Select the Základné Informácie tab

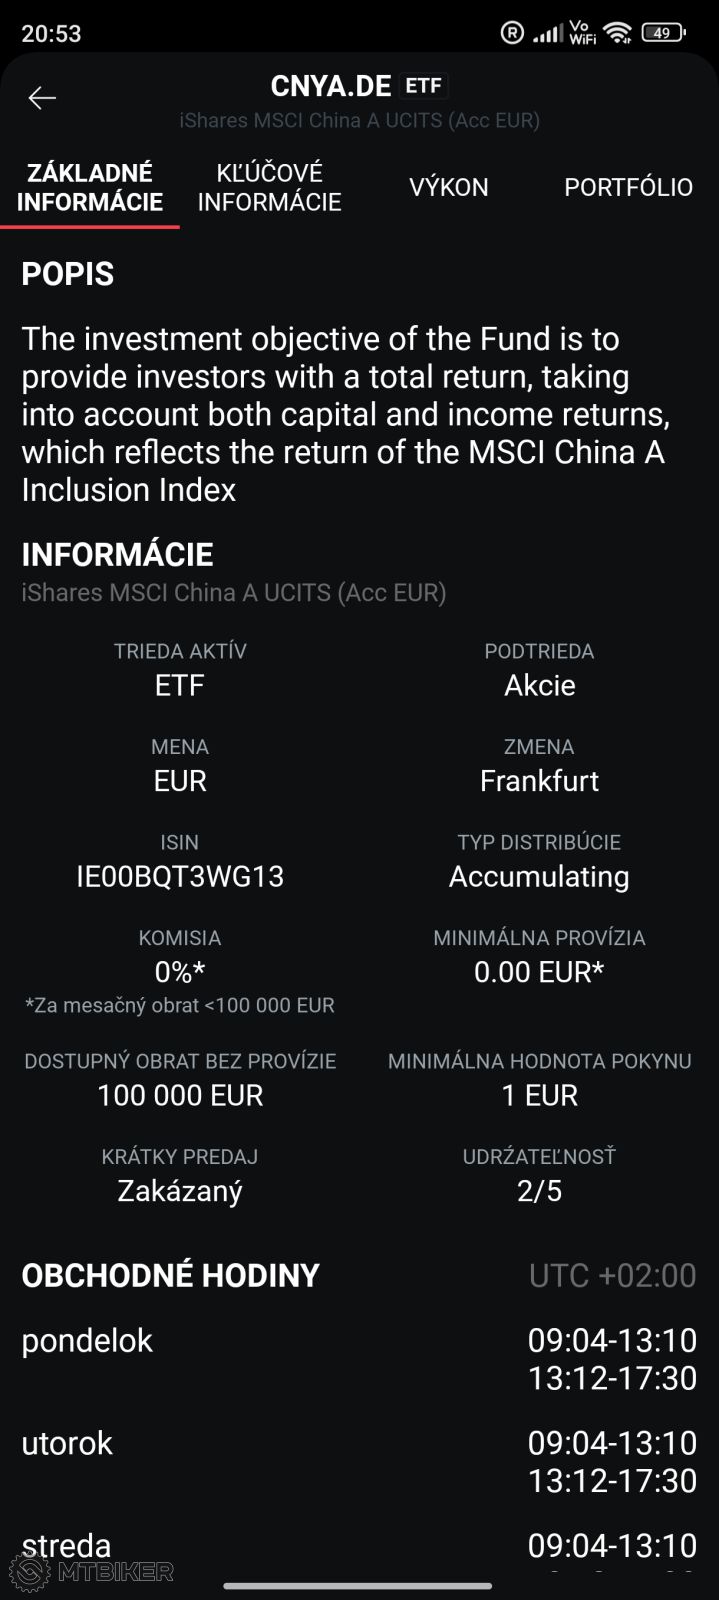point(90,187)
